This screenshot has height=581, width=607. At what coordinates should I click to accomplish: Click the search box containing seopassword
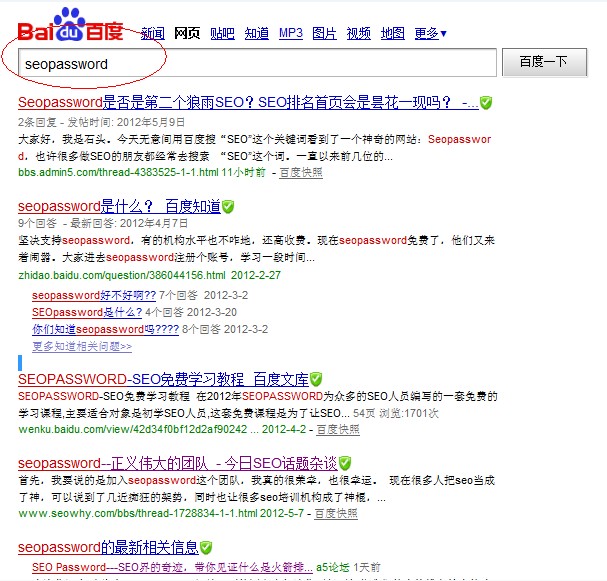click(257, 63)
